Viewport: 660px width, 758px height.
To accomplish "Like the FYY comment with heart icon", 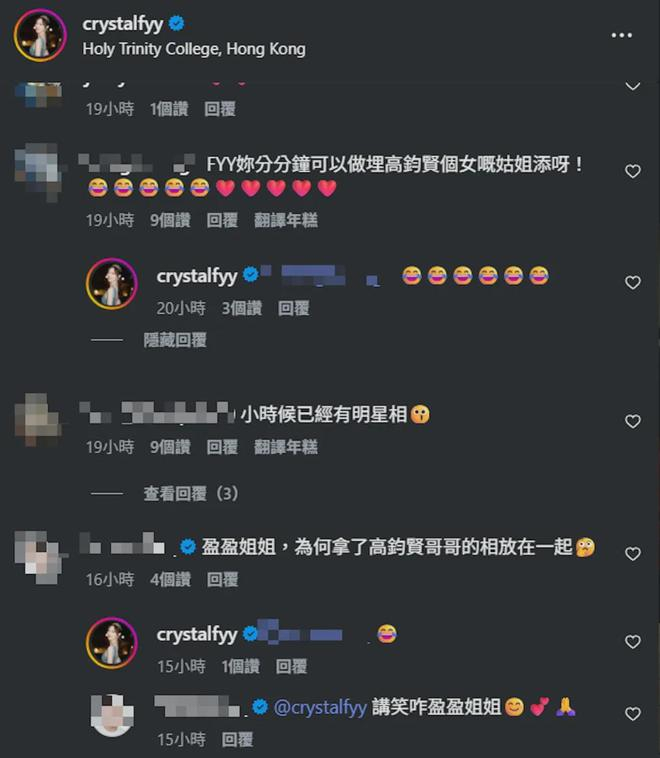I will click(632, 171).
